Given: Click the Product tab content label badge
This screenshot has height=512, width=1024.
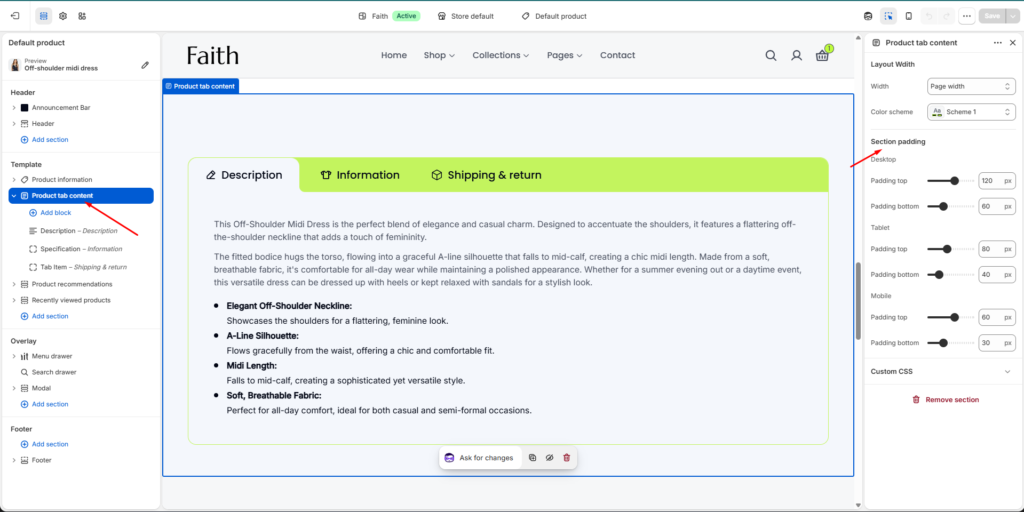Looking at the screenshot, I should (201, 86).
